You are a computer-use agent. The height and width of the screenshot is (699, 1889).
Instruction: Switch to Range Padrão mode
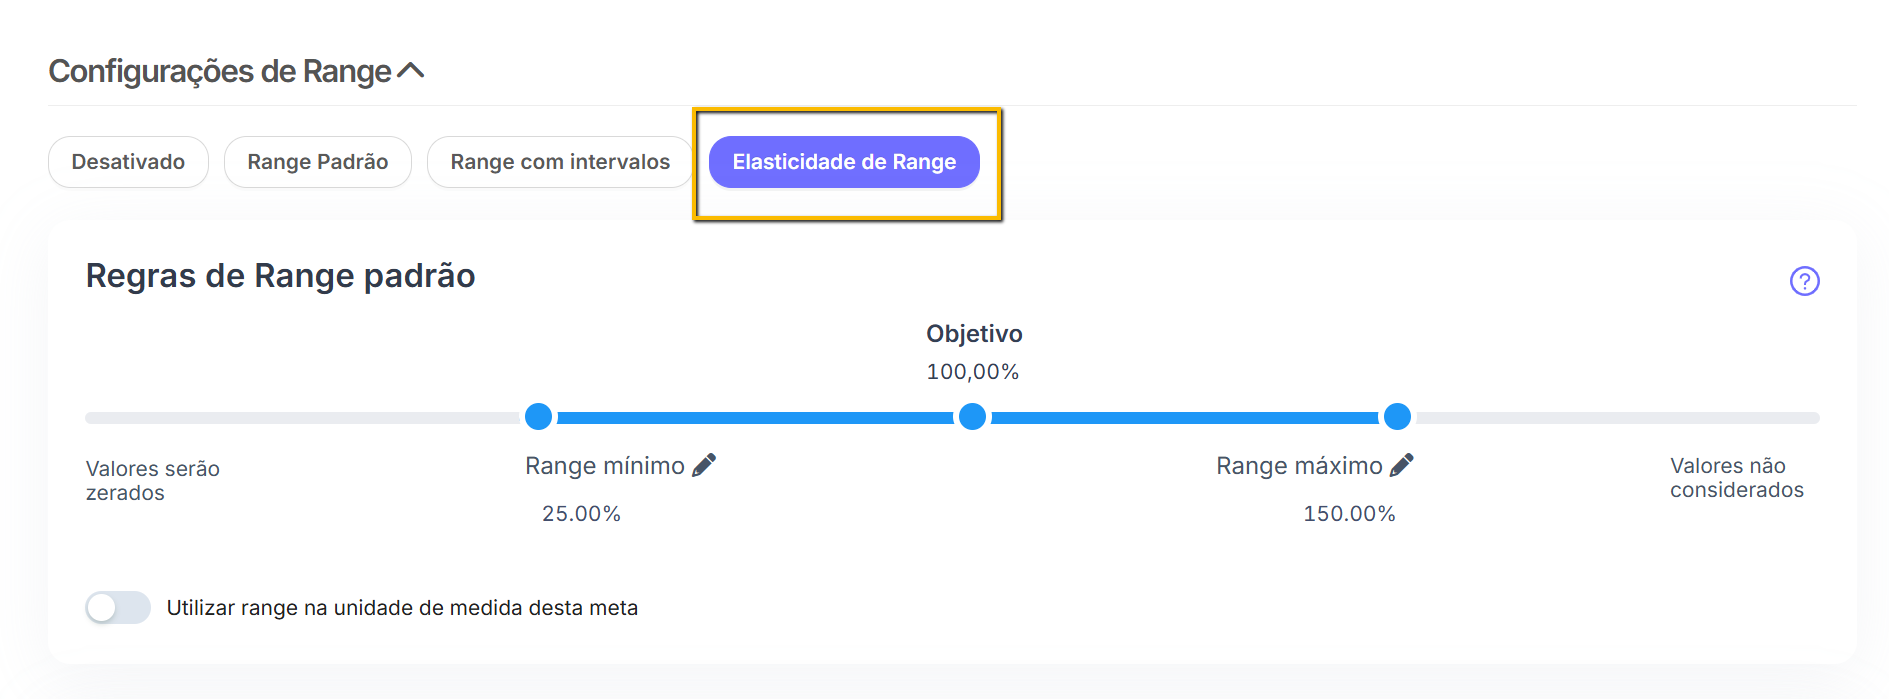click(x=318, y=162)
